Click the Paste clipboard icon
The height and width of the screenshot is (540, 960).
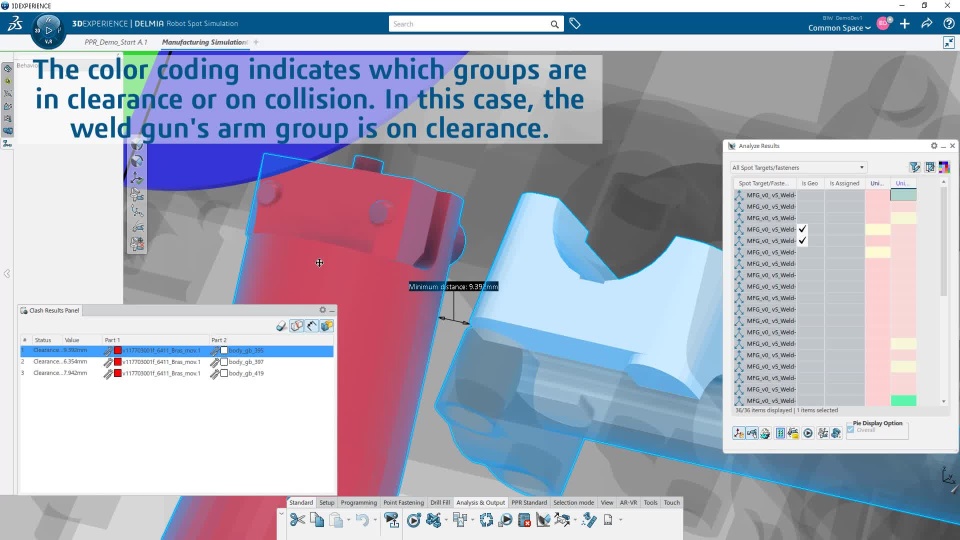coord(336,520)
